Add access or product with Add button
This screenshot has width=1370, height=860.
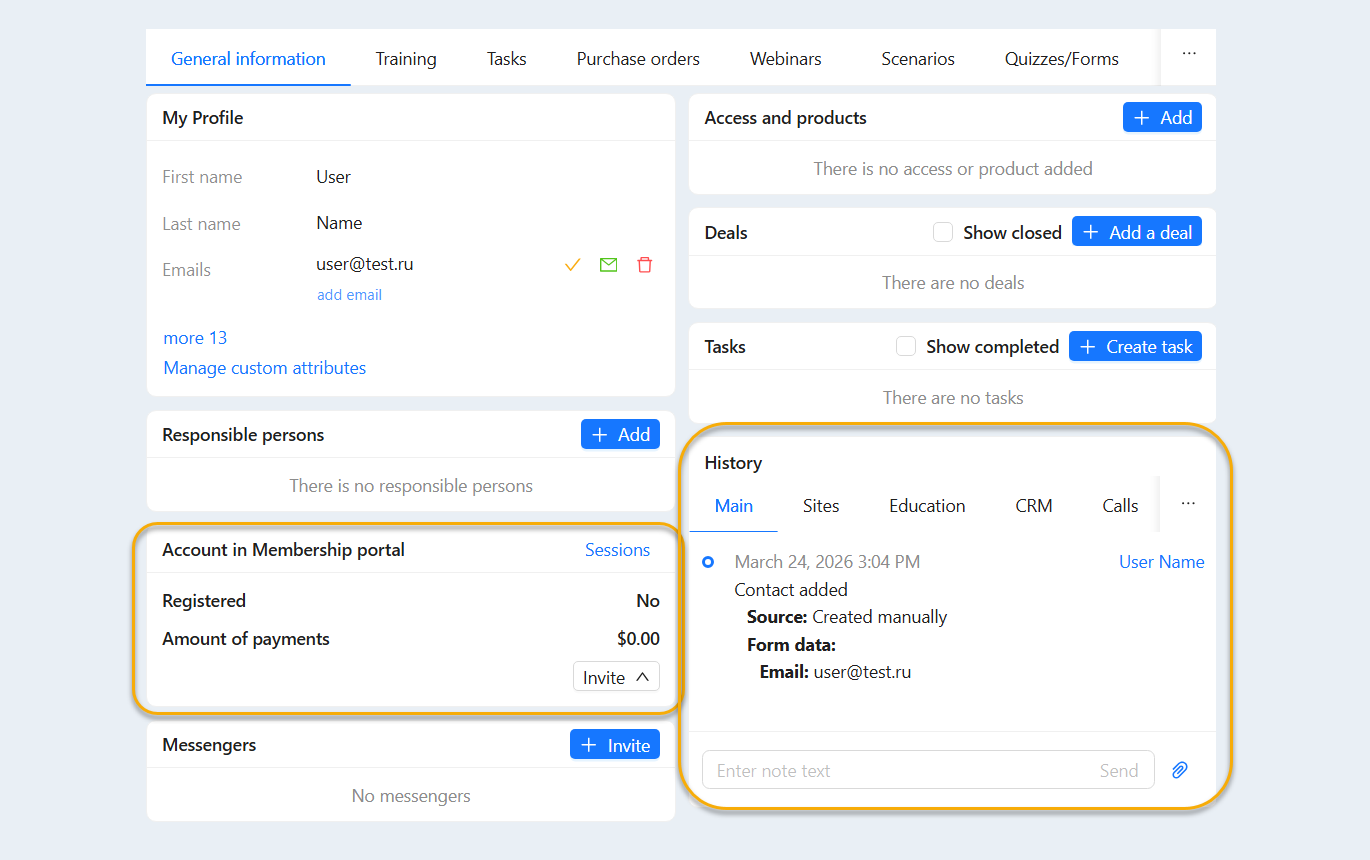(x=1162, y=117)
